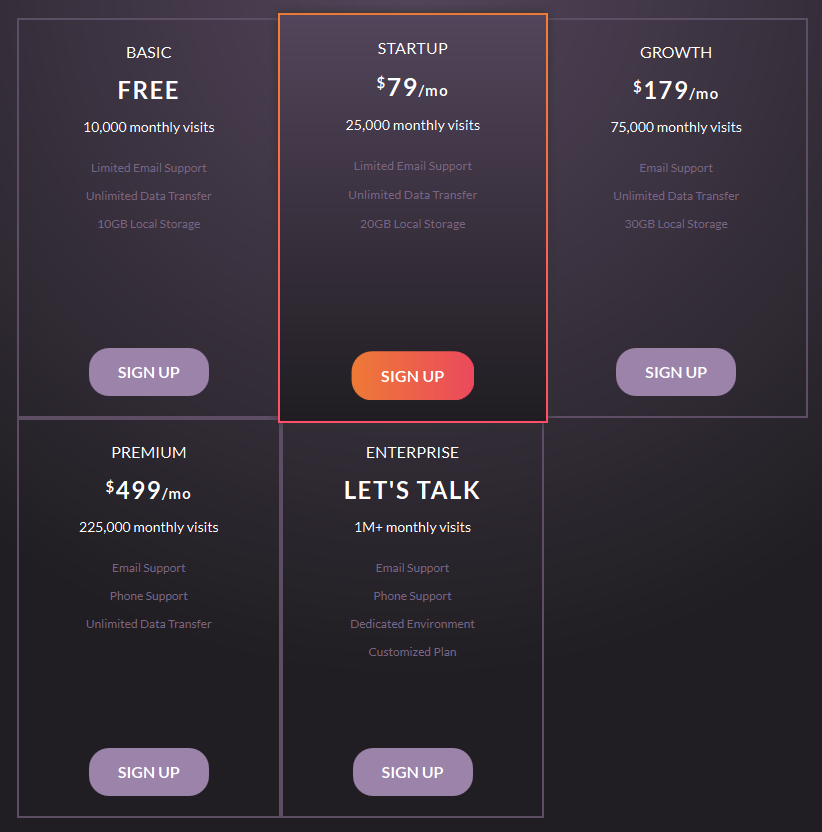Click '10,000 monthly visits' under Basic

pos(148,127)
